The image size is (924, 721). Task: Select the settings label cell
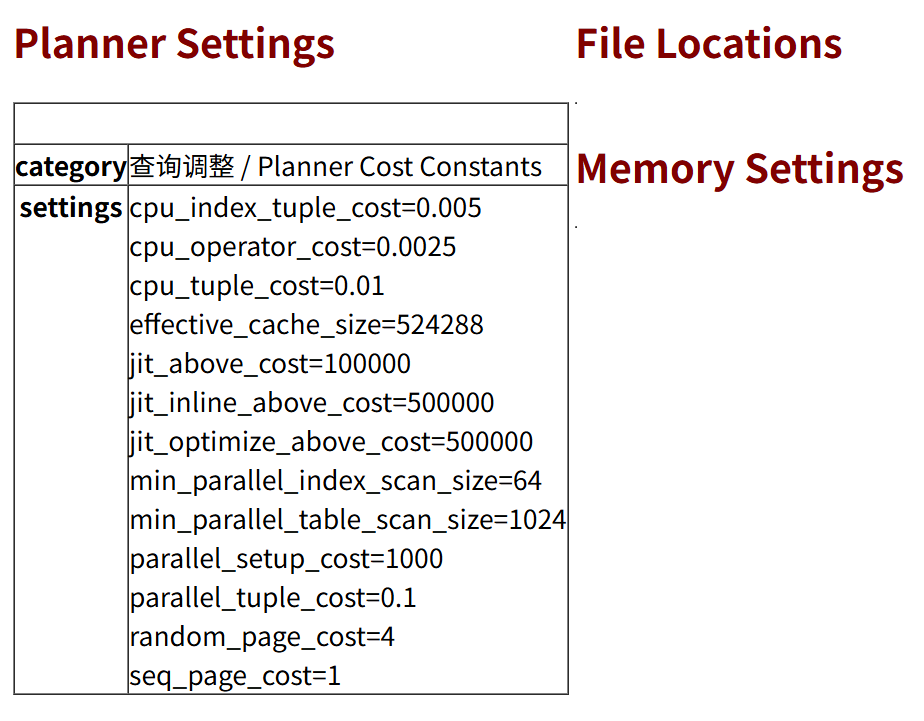[71, 208]
